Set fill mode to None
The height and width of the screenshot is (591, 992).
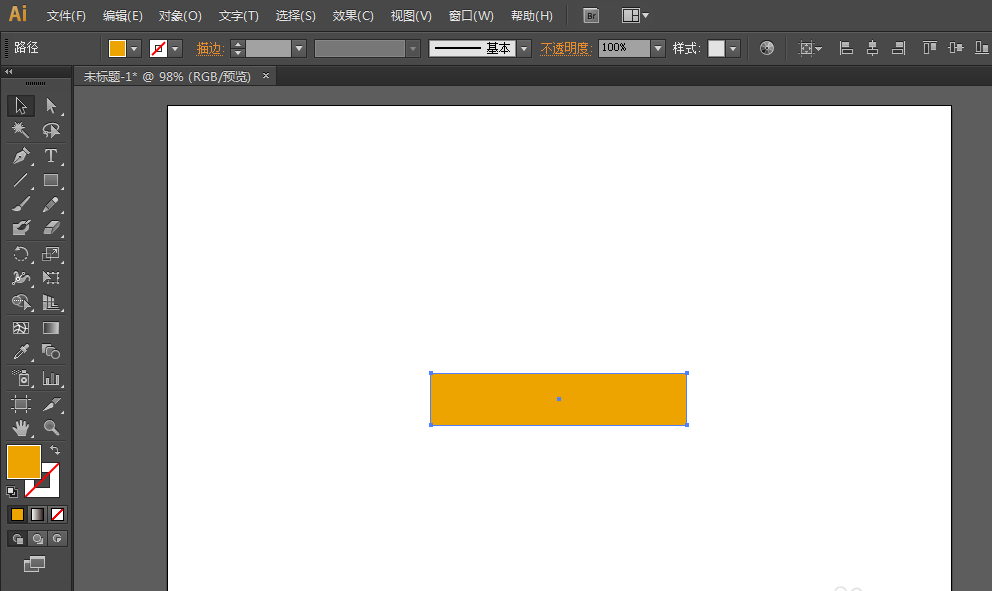[x=58, y=514]
